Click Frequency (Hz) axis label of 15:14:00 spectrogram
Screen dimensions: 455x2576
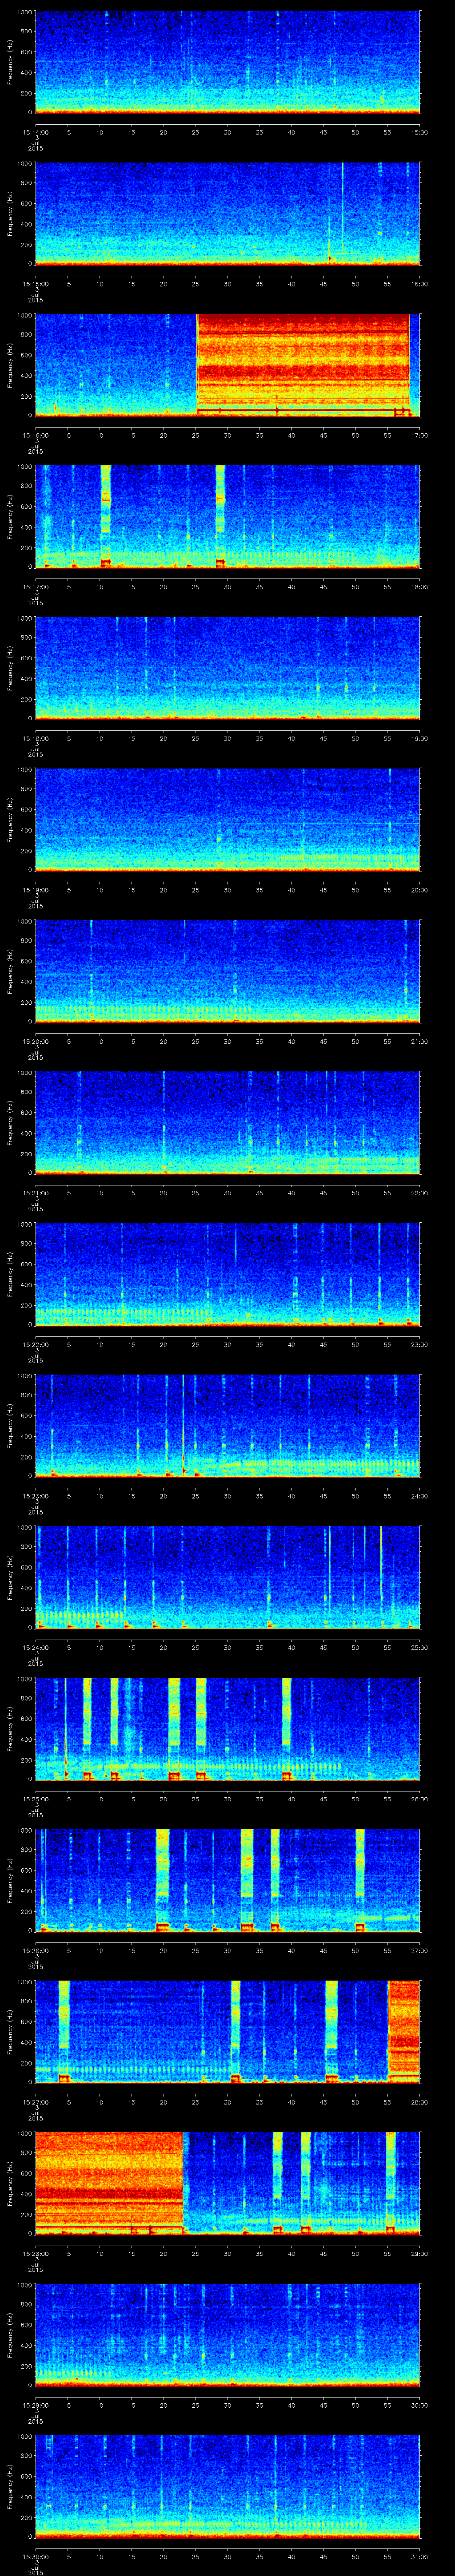coord(10,62)
